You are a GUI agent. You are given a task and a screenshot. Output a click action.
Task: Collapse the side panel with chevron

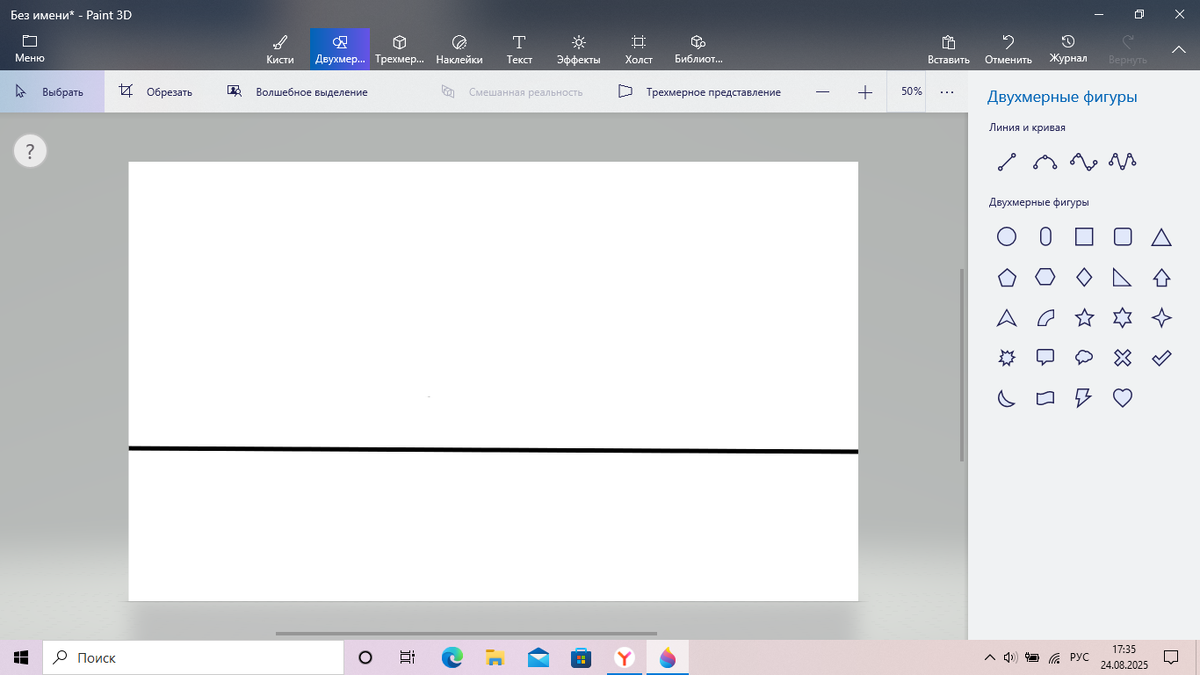[x=1178, y=48]
